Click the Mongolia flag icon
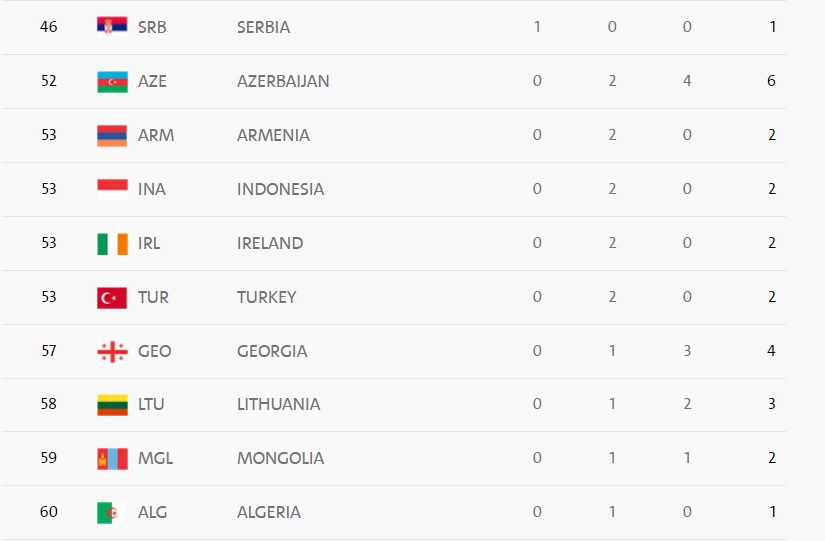Screen dimensions: 825x541 point(111,458)
